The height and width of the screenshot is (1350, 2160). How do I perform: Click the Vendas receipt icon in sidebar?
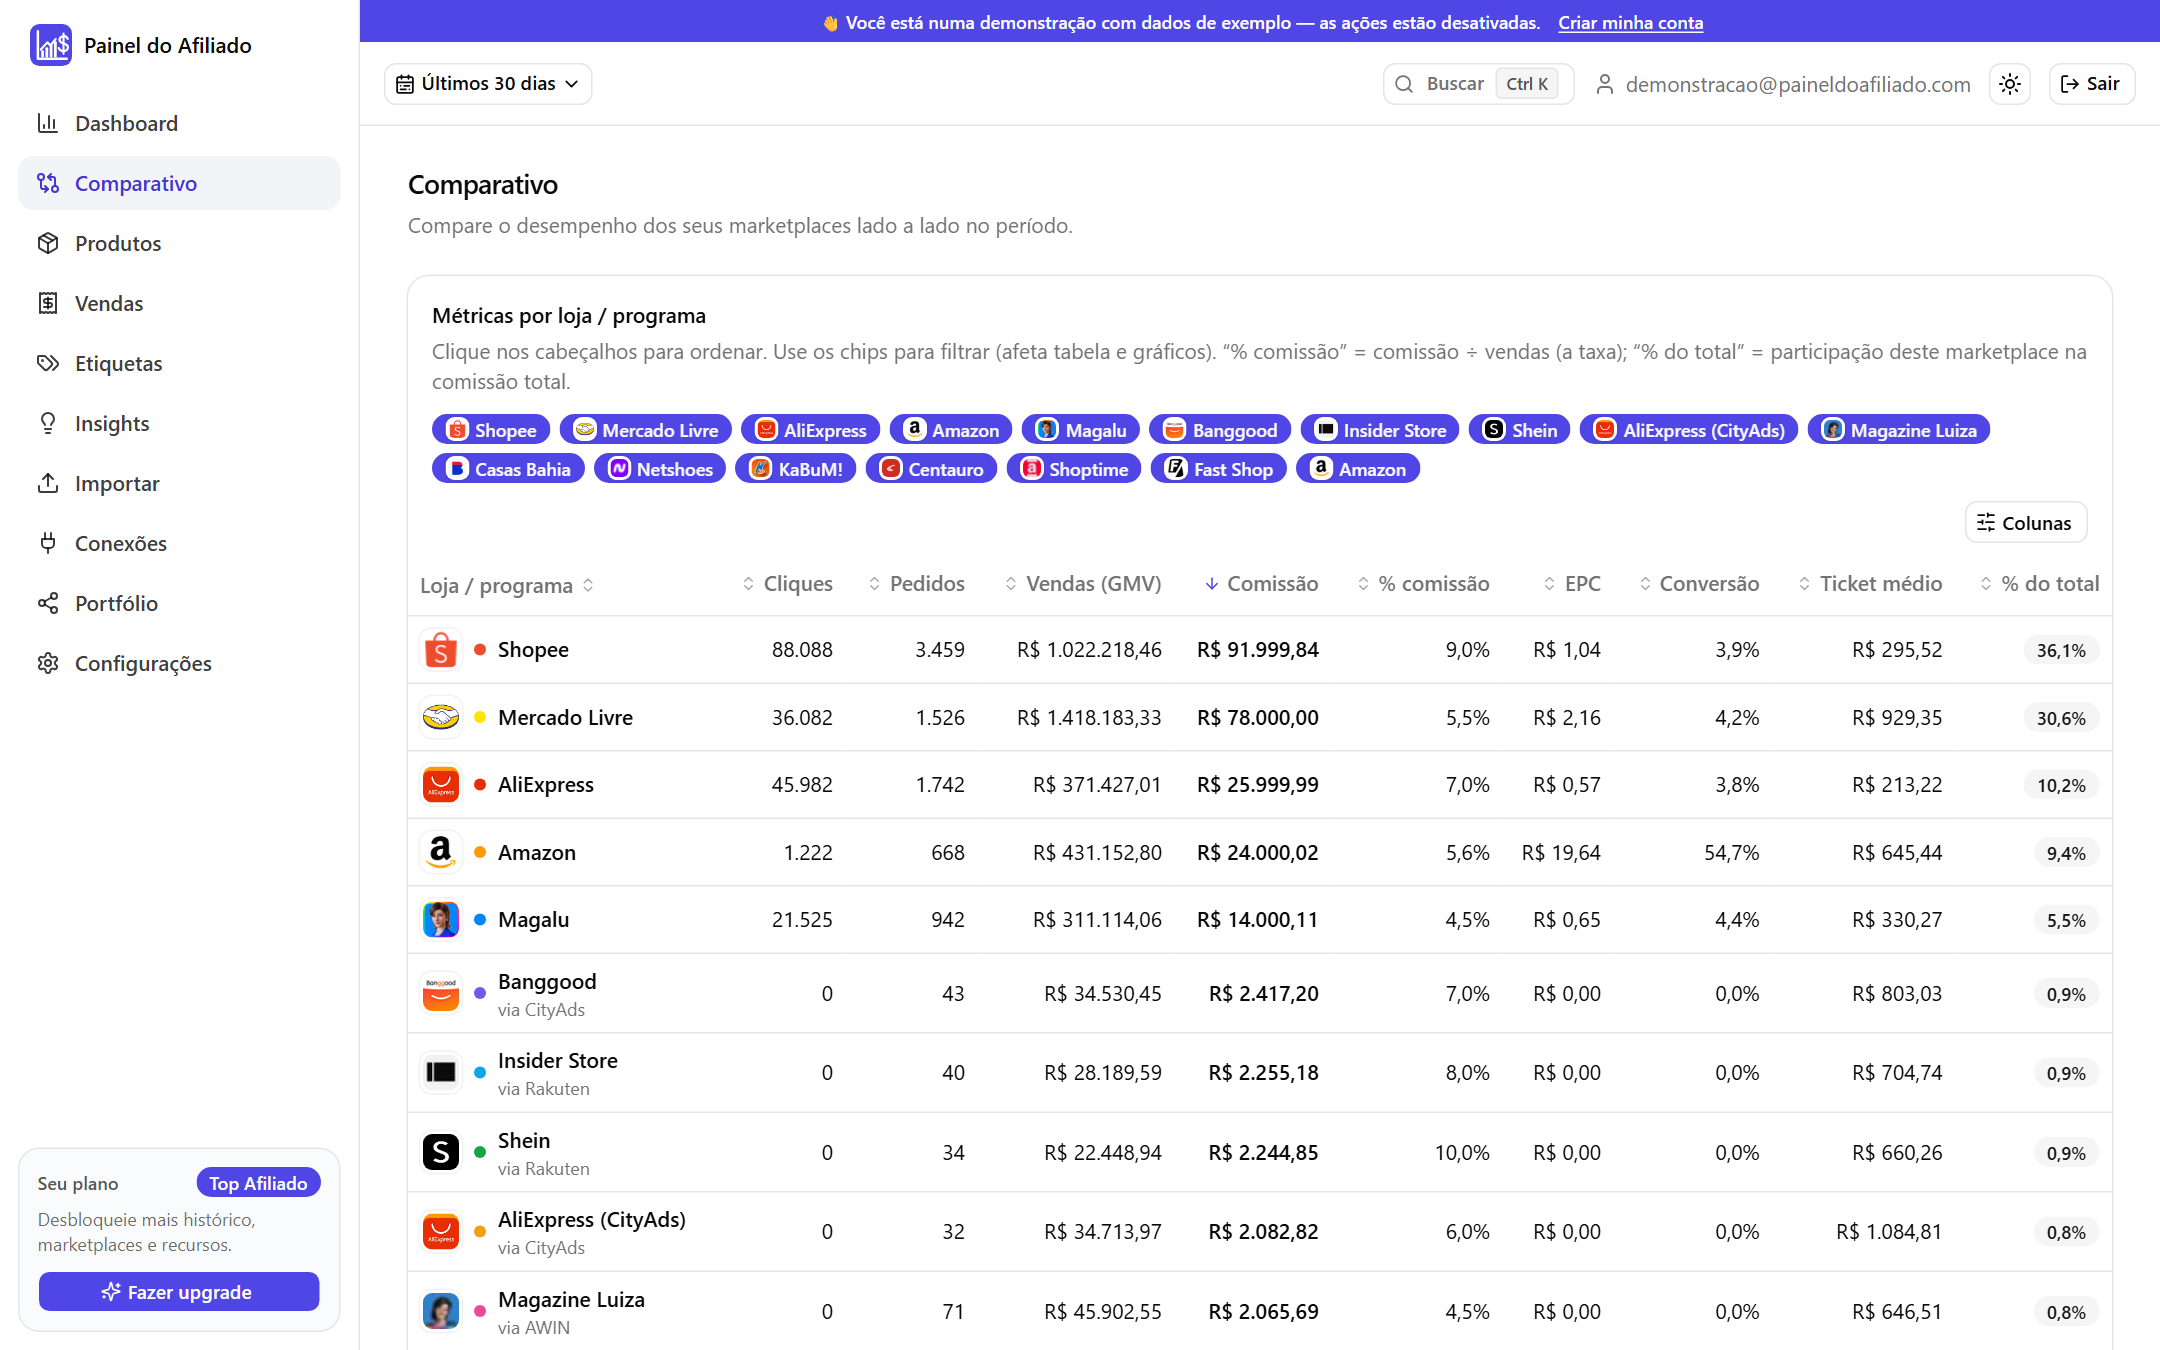tap(48, 303)
